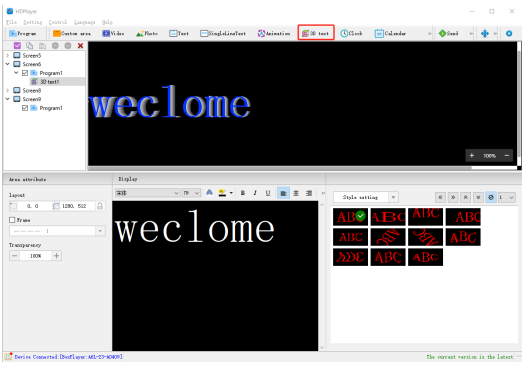This screenshot has width=526, height=365.
Task: Toggle Program1 checkbox under Screen9
Action: (x=25, y=108)
